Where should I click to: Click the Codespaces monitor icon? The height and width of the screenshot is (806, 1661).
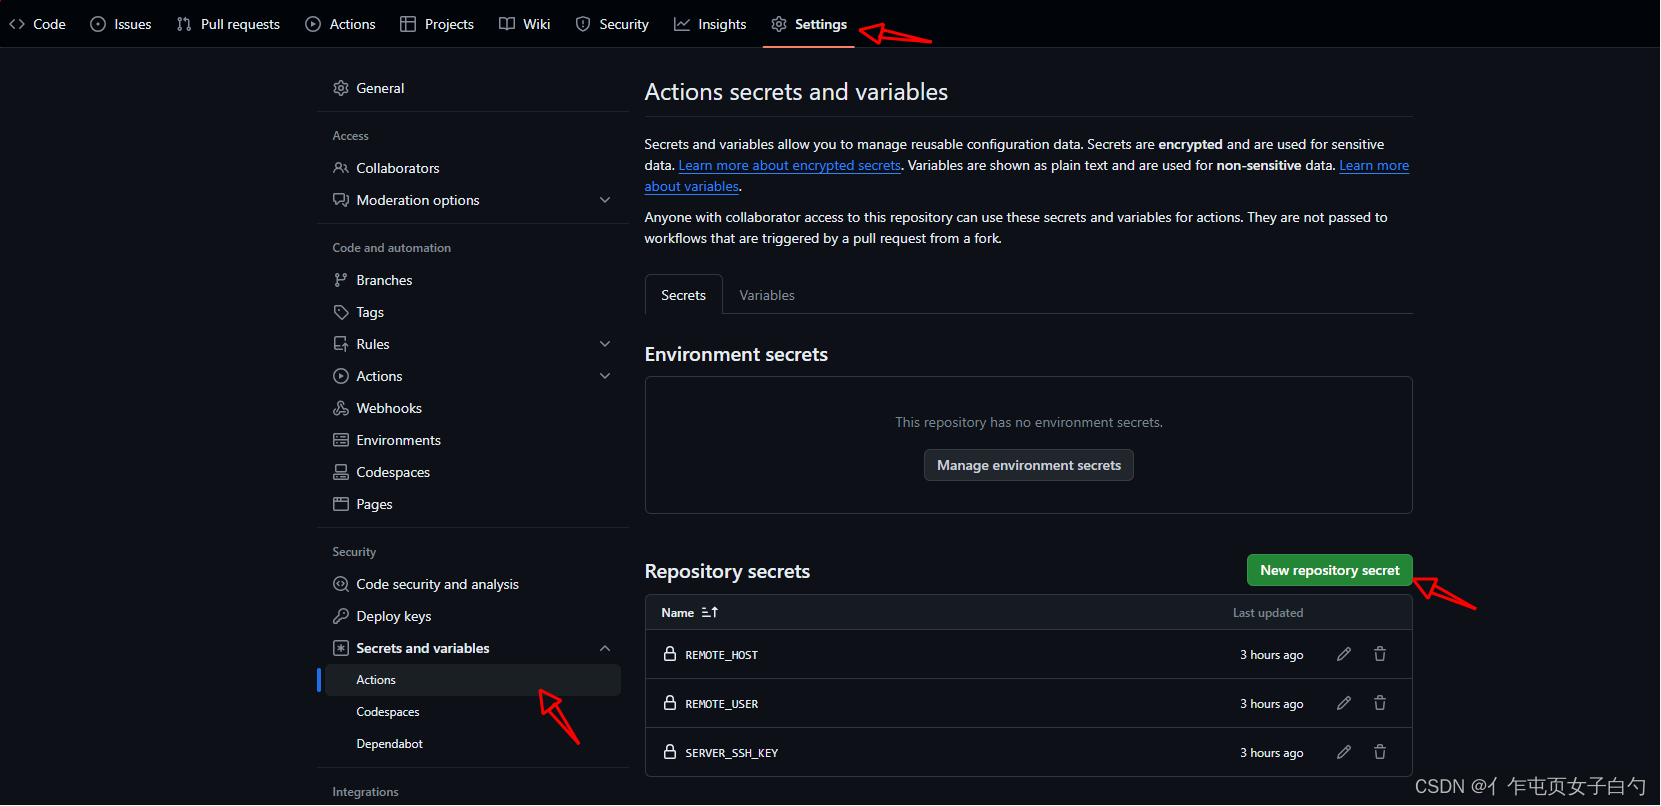point(341,472)
